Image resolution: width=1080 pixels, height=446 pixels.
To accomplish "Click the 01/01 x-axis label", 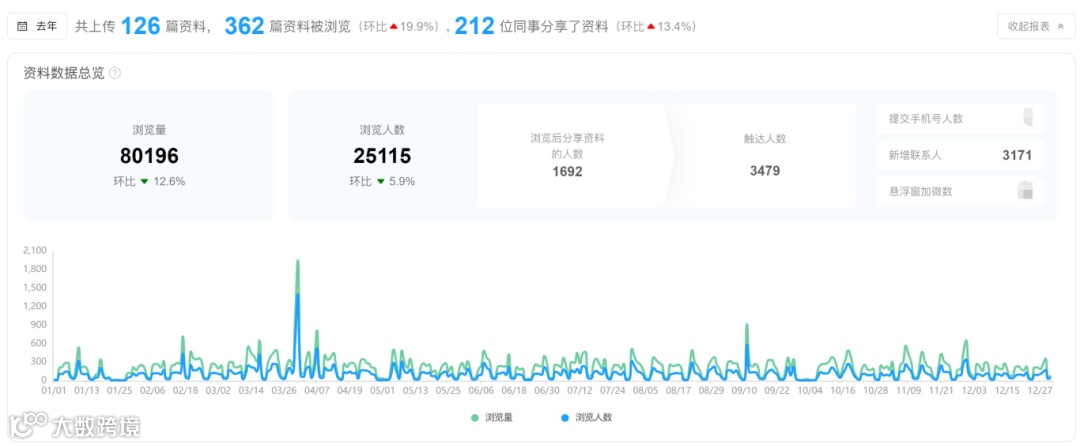I will (x=53, y=390).
